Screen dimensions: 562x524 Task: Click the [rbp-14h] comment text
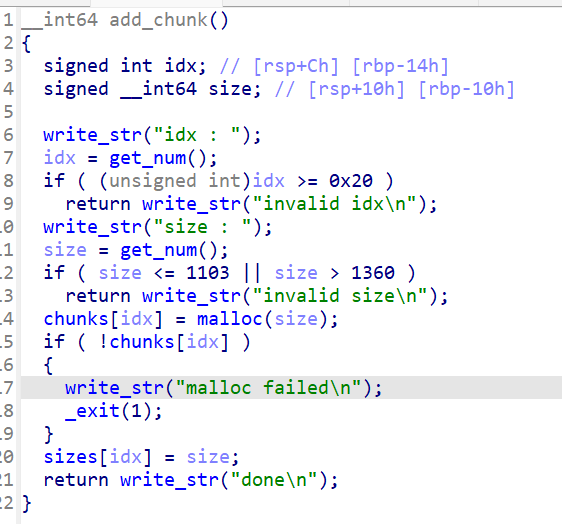[x=400, y=66]
